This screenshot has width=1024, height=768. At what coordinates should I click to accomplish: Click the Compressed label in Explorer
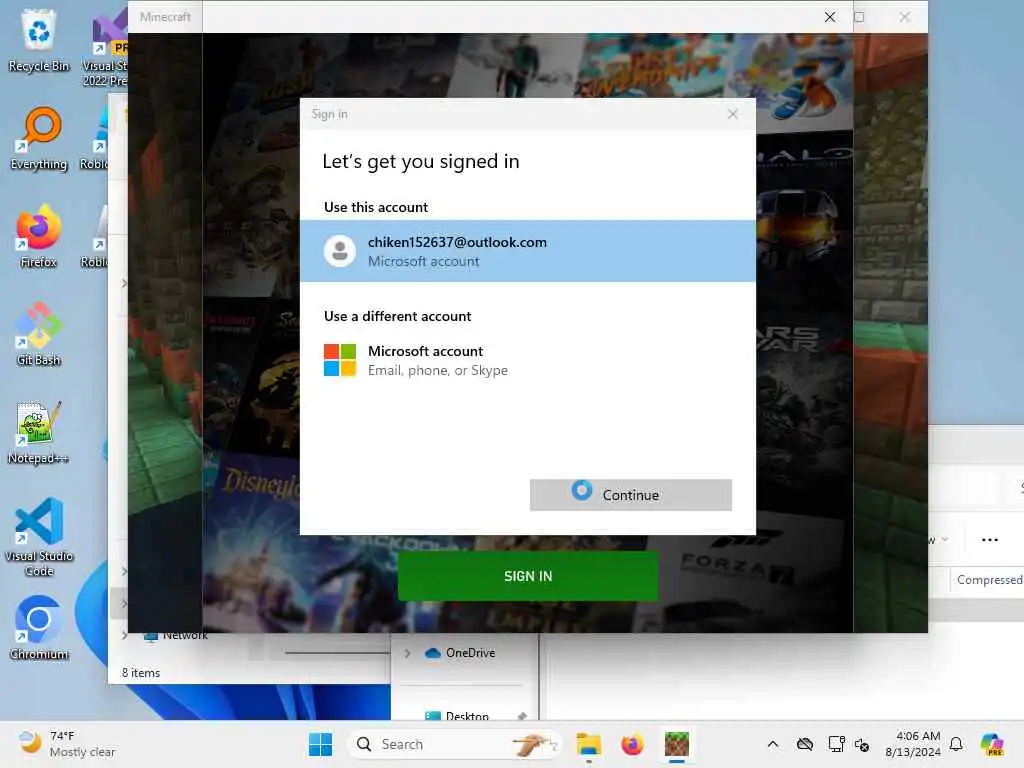tap(989, 580)
